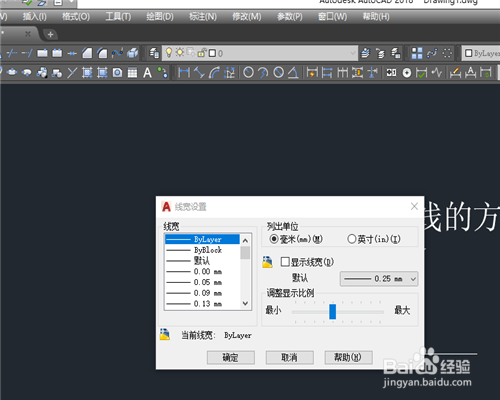The image size is (500, 400).
Task: Select 0.00 mm lineweight
Action: pos(202,271)
